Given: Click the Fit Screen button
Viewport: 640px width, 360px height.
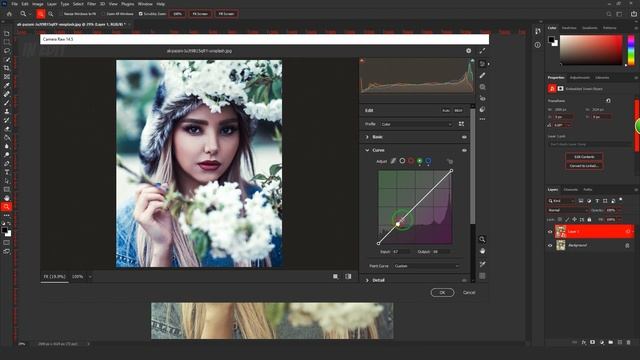Looking at the screenshot, I should click(x=200, y=14).
